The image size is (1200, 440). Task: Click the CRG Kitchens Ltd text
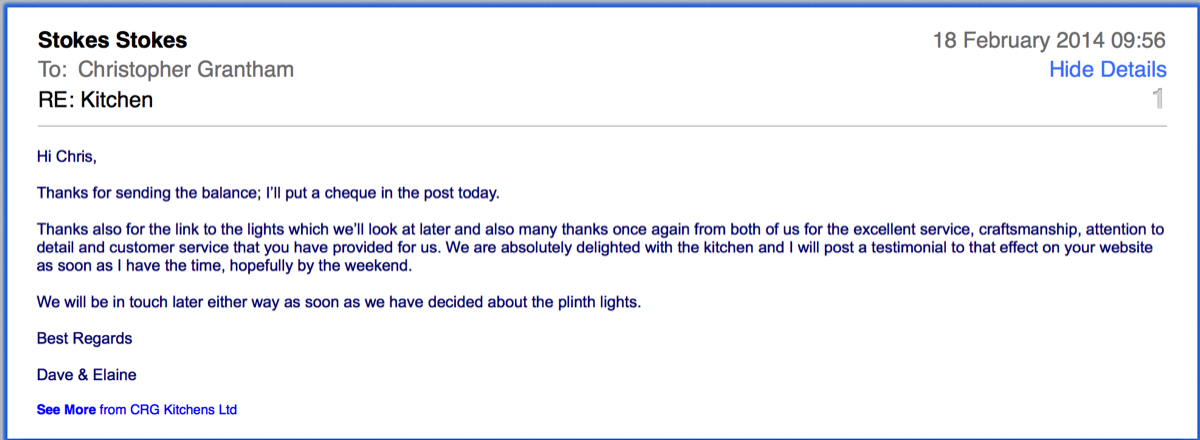[x=184, y=409]
